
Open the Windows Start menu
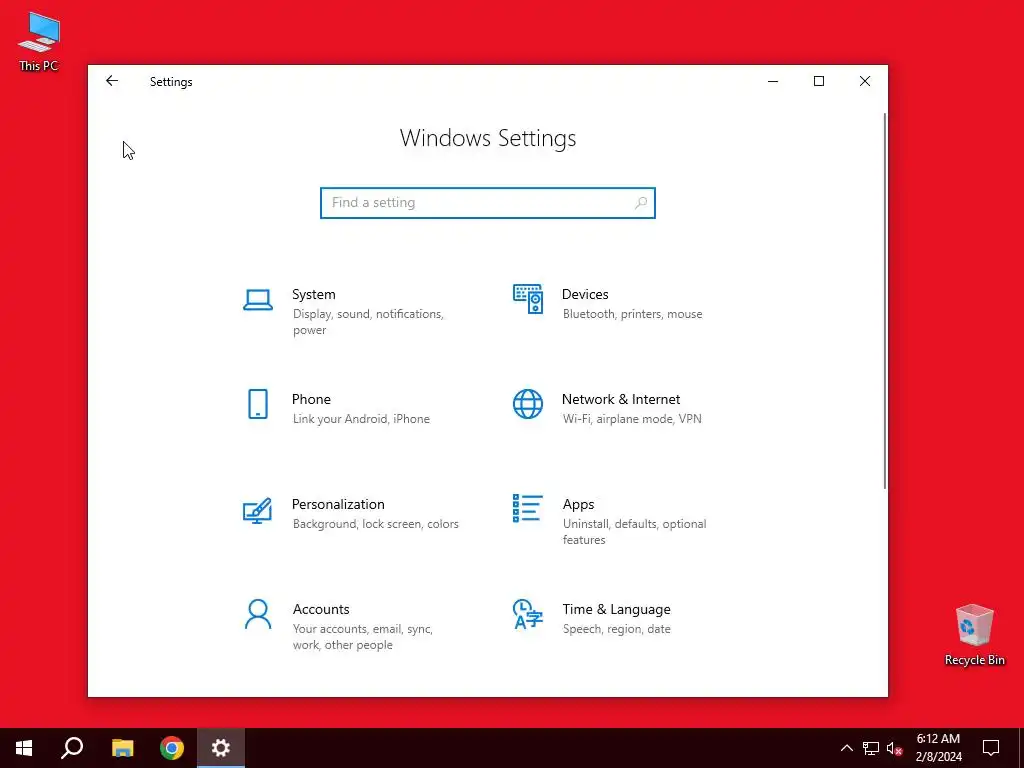(24, 748)
